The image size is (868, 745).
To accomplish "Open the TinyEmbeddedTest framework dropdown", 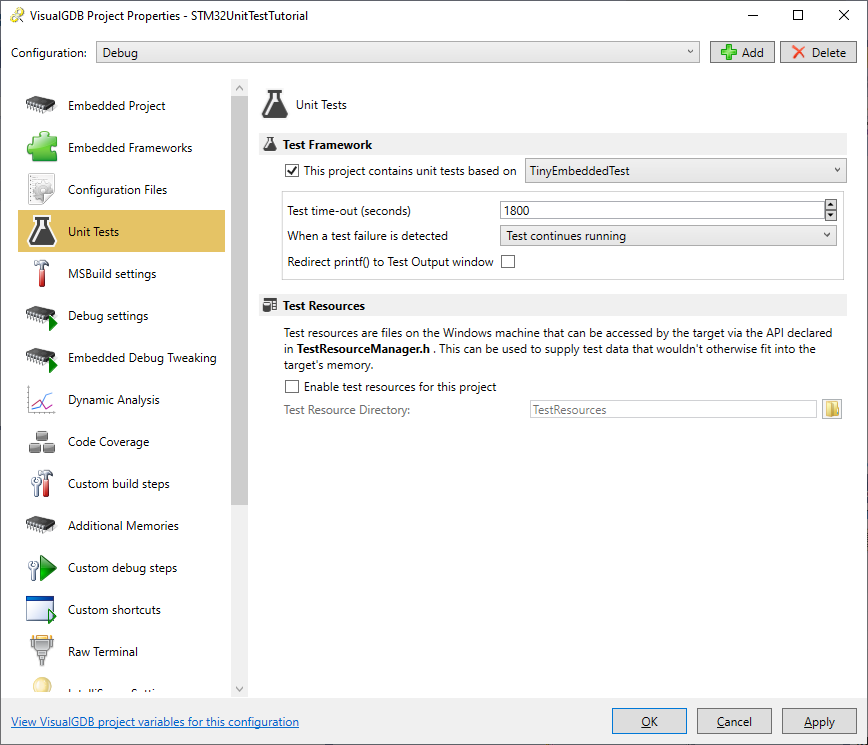I will (685, 170).
